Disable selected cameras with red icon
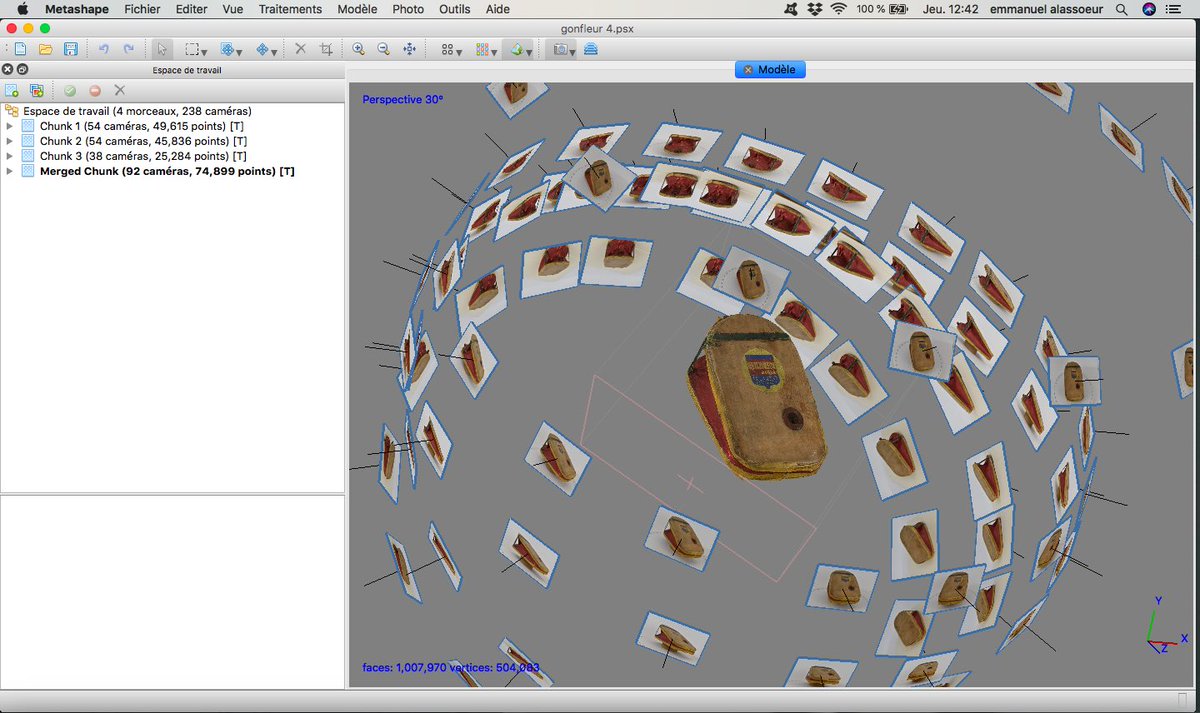 pos(95,90)
